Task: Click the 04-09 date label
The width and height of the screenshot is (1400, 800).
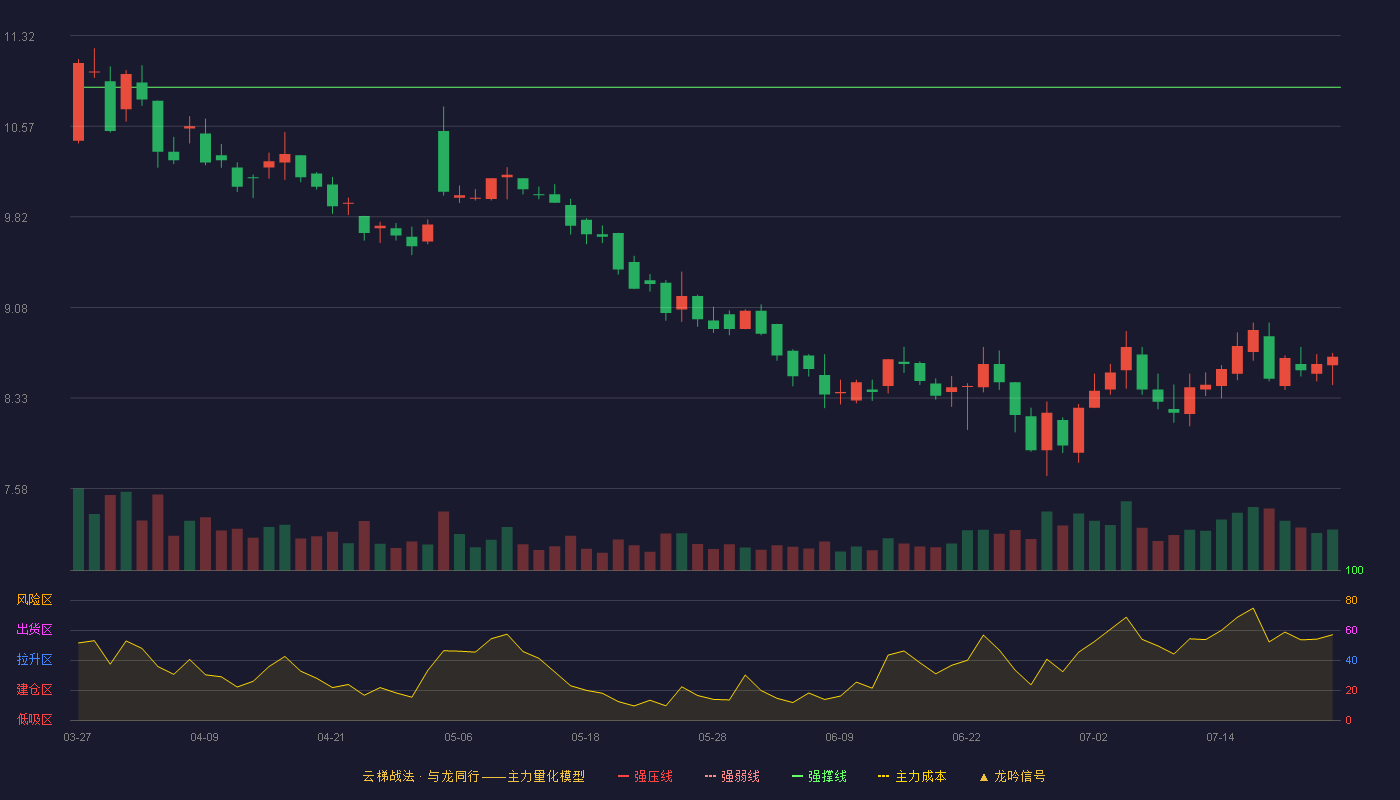Action: (x=204, y=737)
